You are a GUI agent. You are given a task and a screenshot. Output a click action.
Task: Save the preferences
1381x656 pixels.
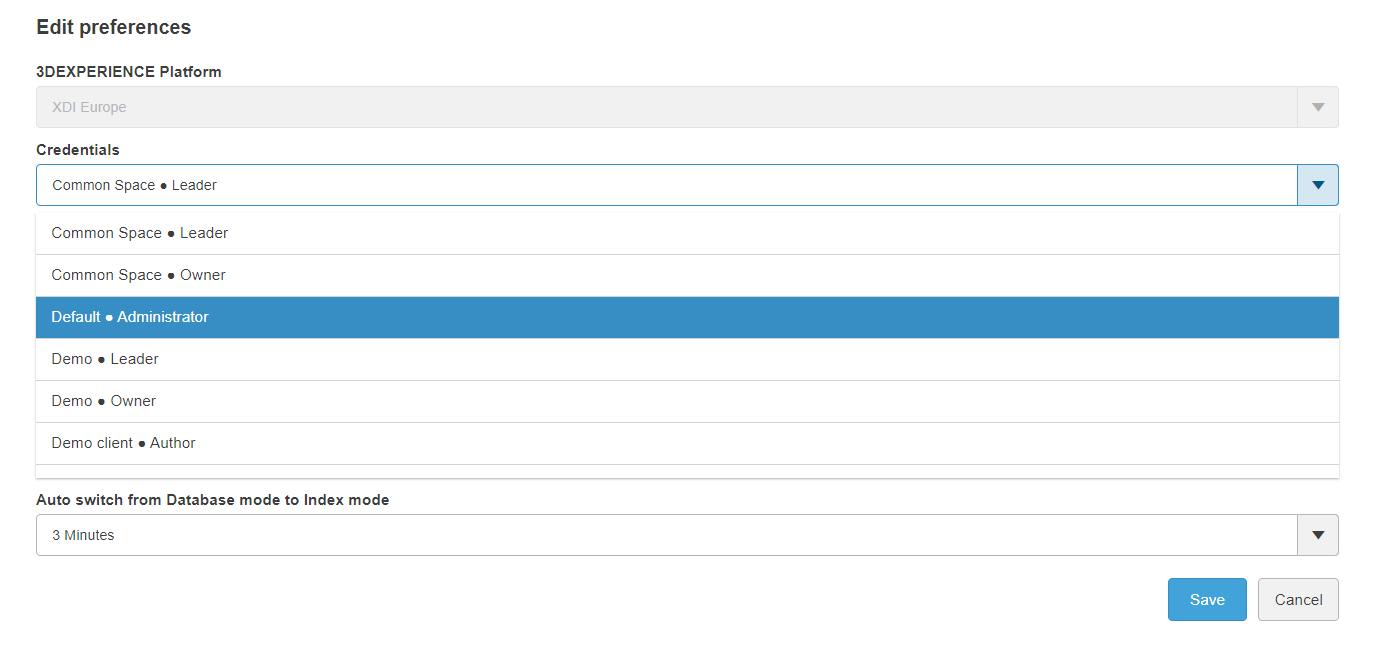pyautogui.click(x=1206, y=599)
